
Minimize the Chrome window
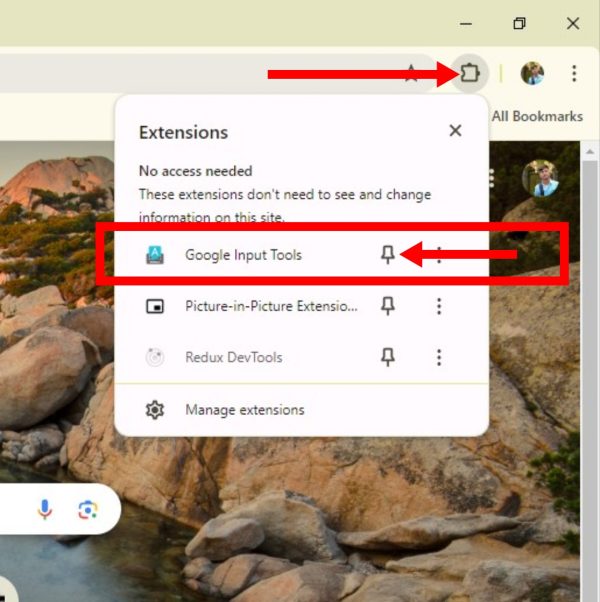click(466, 24)
